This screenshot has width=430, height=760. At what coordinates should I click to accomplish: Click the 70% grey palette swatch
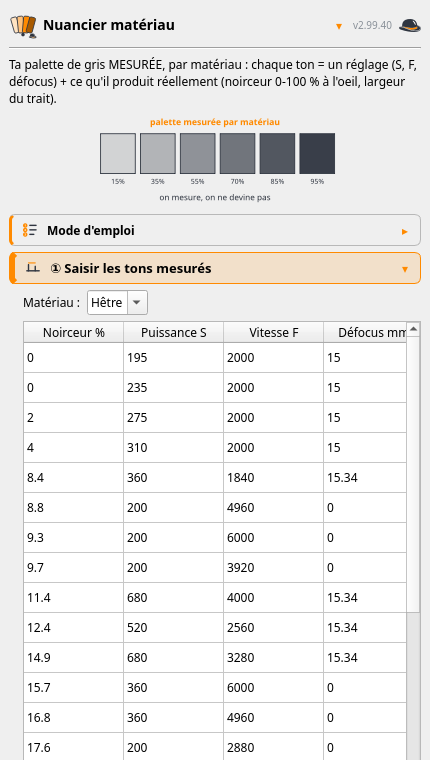coord(238,153)
